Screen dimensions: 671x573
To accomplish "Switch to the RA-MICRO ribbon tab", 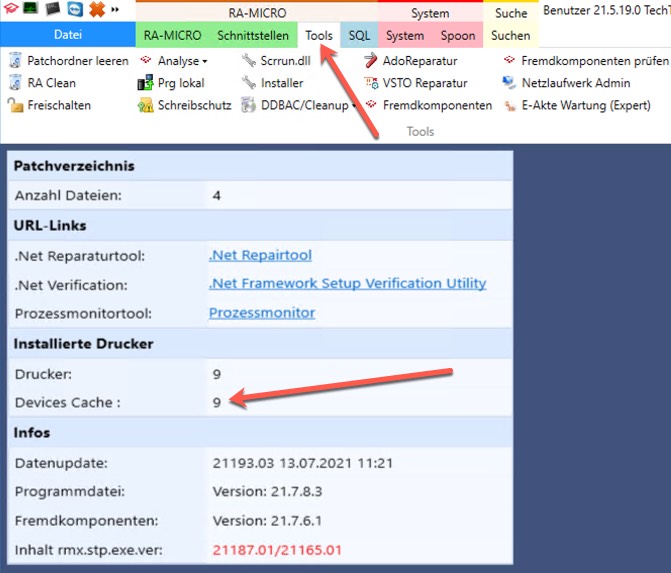I will tap(172, 35).
